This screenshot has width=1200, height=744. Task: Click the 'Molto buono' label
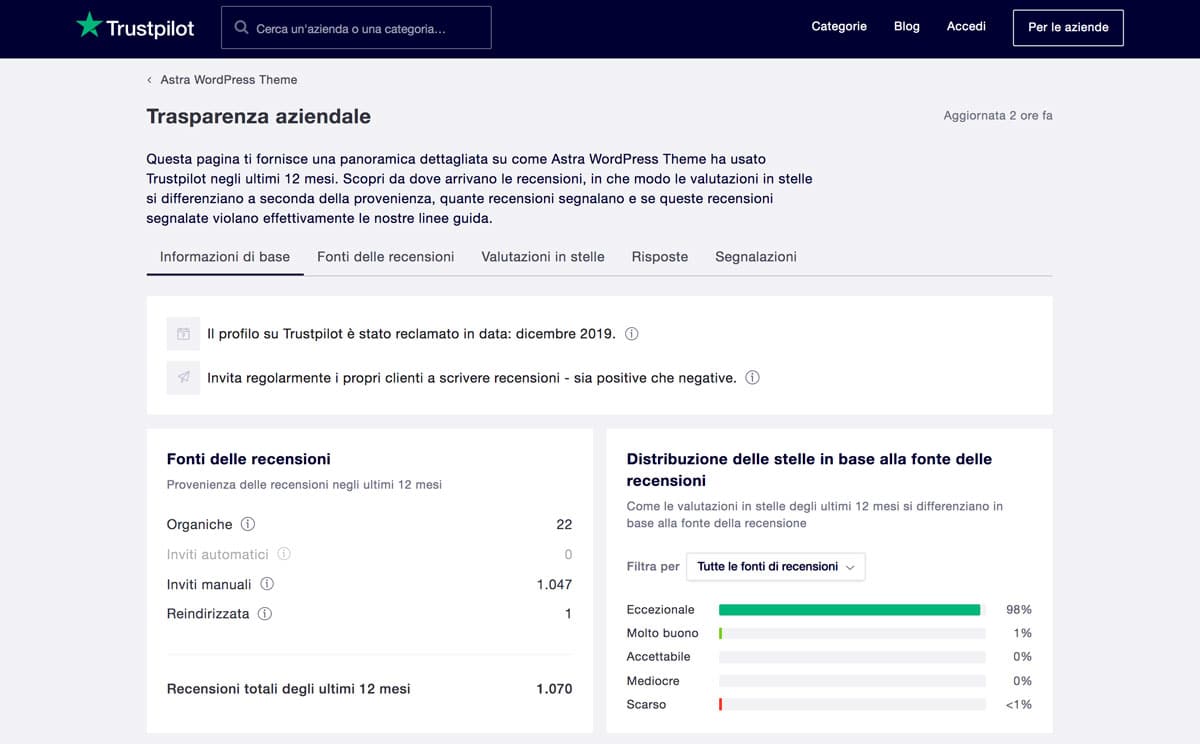(x=662, y=634)
